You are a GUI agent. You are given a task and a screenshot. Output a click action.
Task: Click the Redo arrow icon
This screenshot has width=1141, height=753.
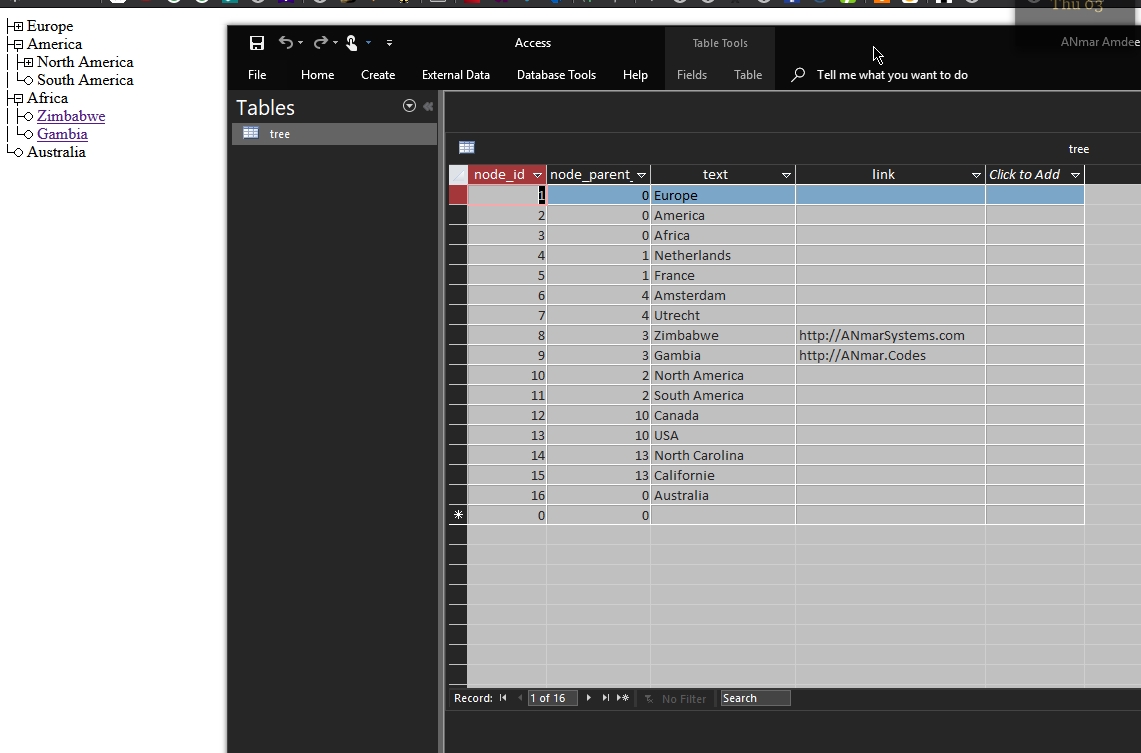pos(320,43)
